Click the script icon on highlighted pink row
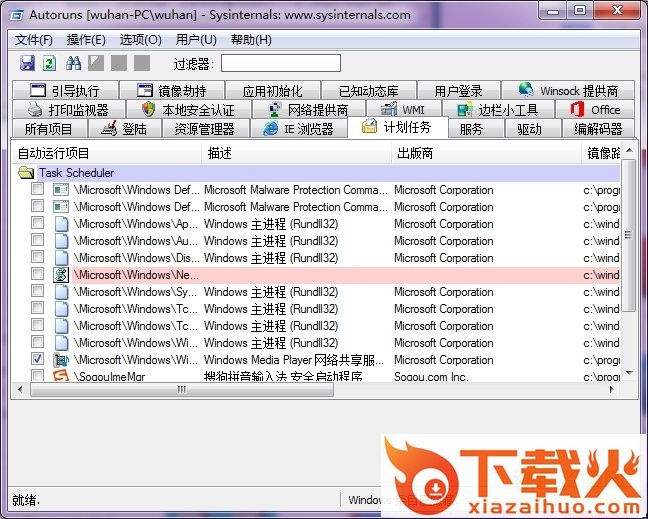Viewport: 648px width, 519px height. [x=60, y=275]
